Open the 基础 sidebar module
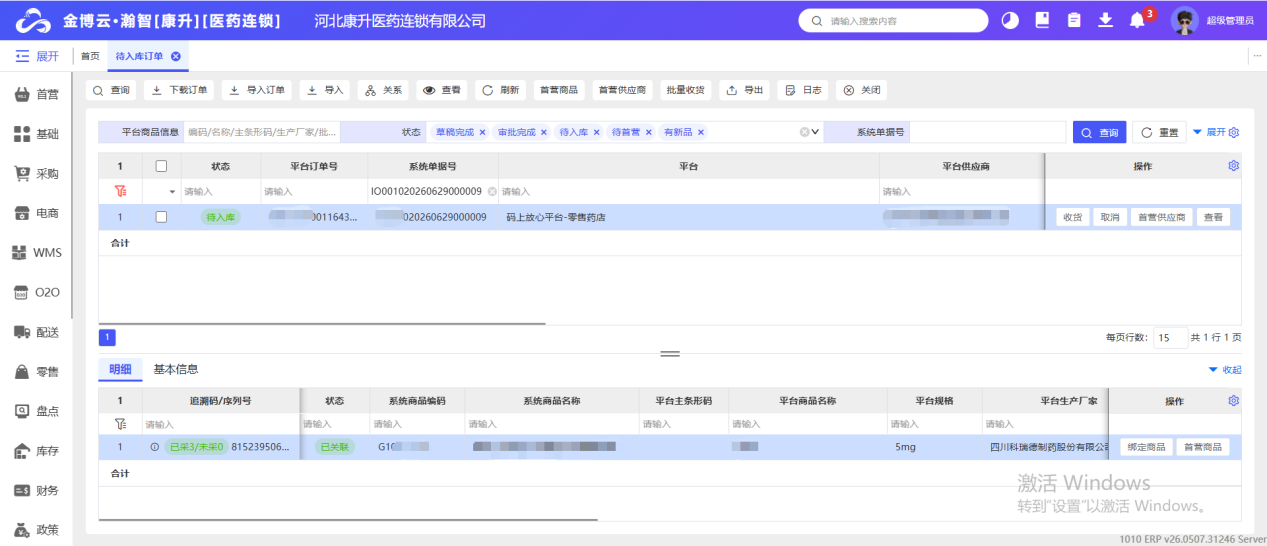1267x546 pixels. coord(36,134)
